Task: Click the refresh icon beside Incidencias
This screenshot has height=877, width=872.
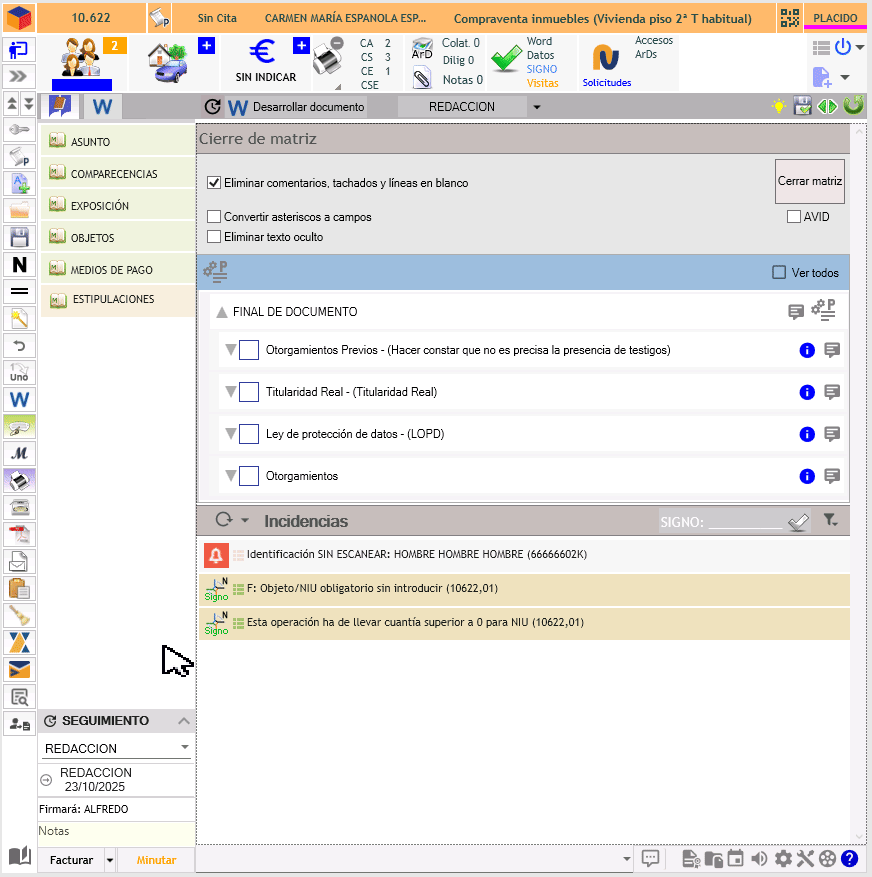Action: (x=224, y=520)
